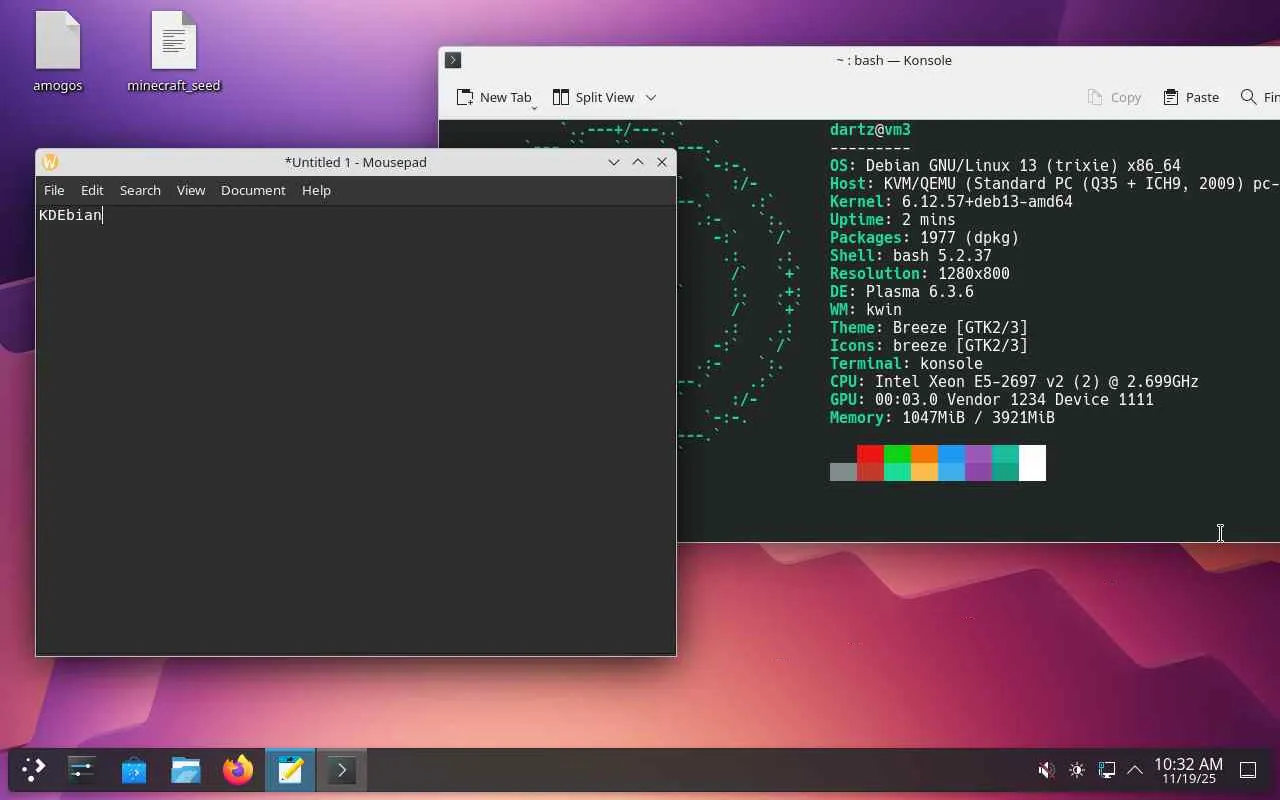Click the KDEbian text in Mousepad

[70, 215]
